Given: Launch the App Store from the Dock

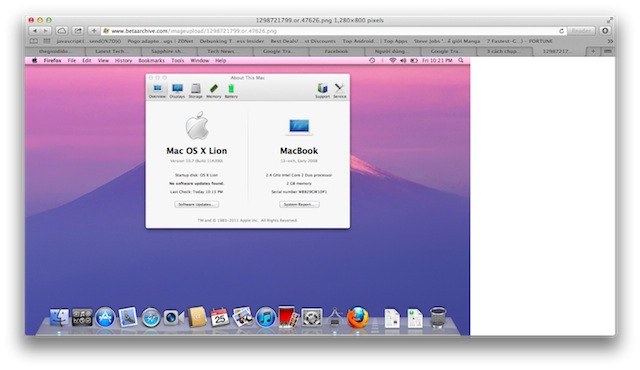Looking at the screenshot, I should [105, 317].
